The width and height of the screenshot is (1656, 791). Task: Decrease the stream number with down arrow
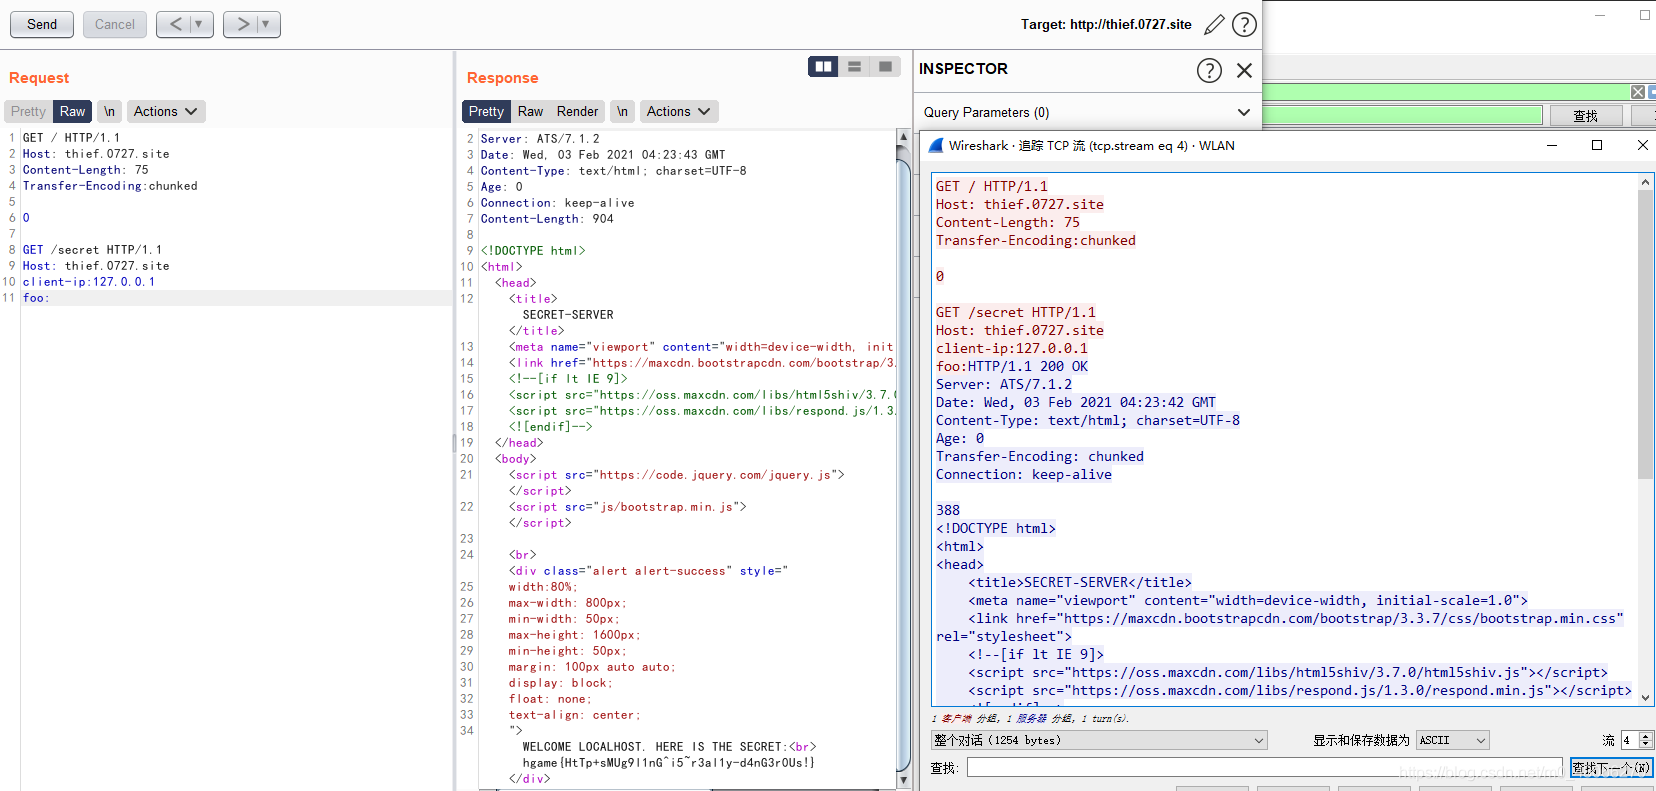pos(1646,745)
